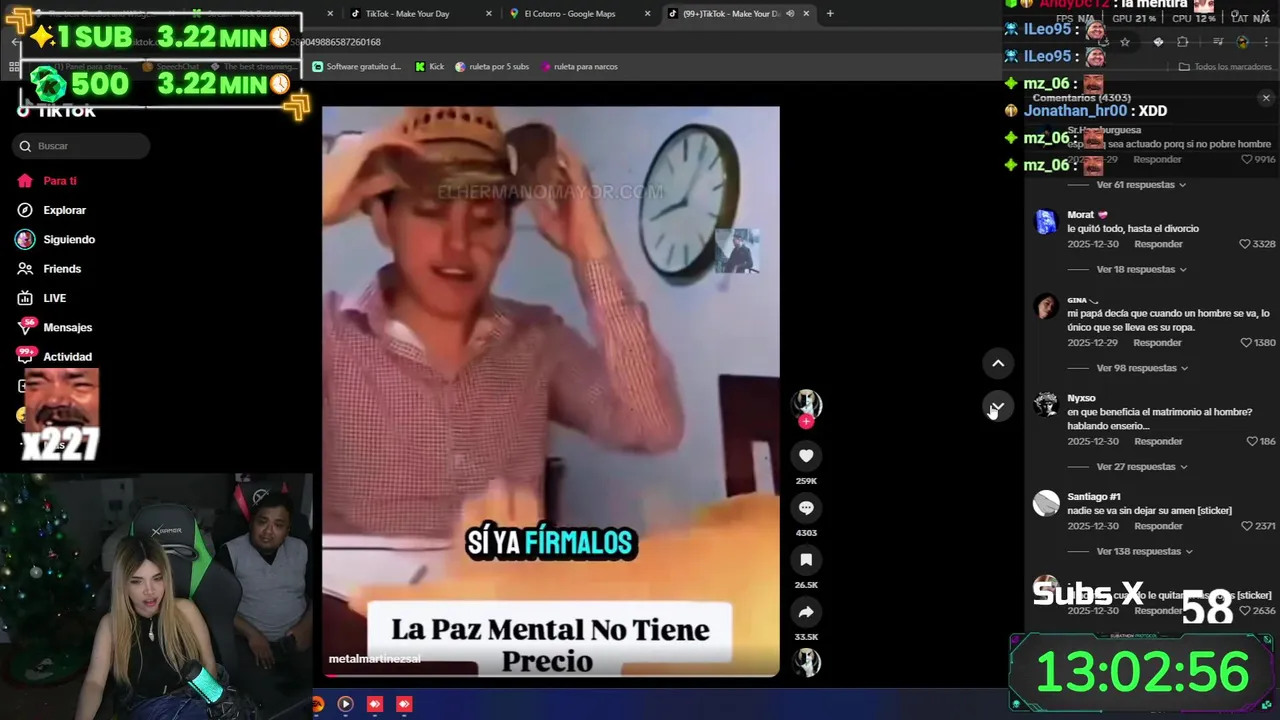Close the Google Maps tab

pos(647,14)
